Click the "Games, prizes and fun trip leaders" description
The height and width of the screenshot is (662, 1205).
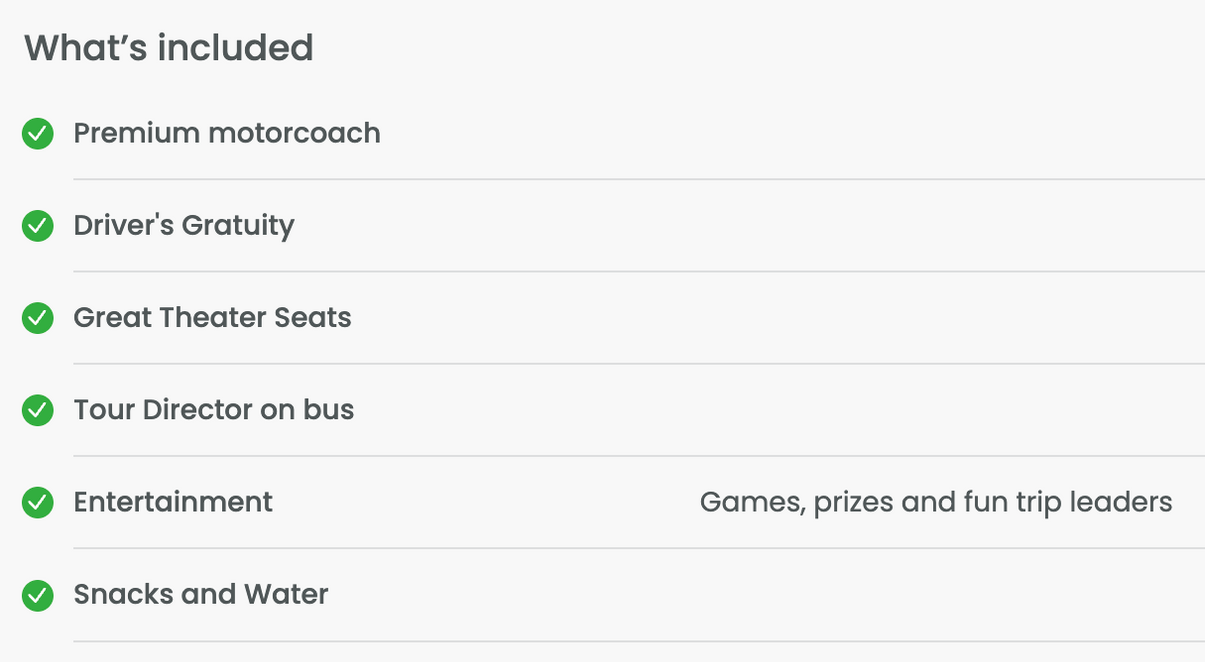click(x=936, y=502)
